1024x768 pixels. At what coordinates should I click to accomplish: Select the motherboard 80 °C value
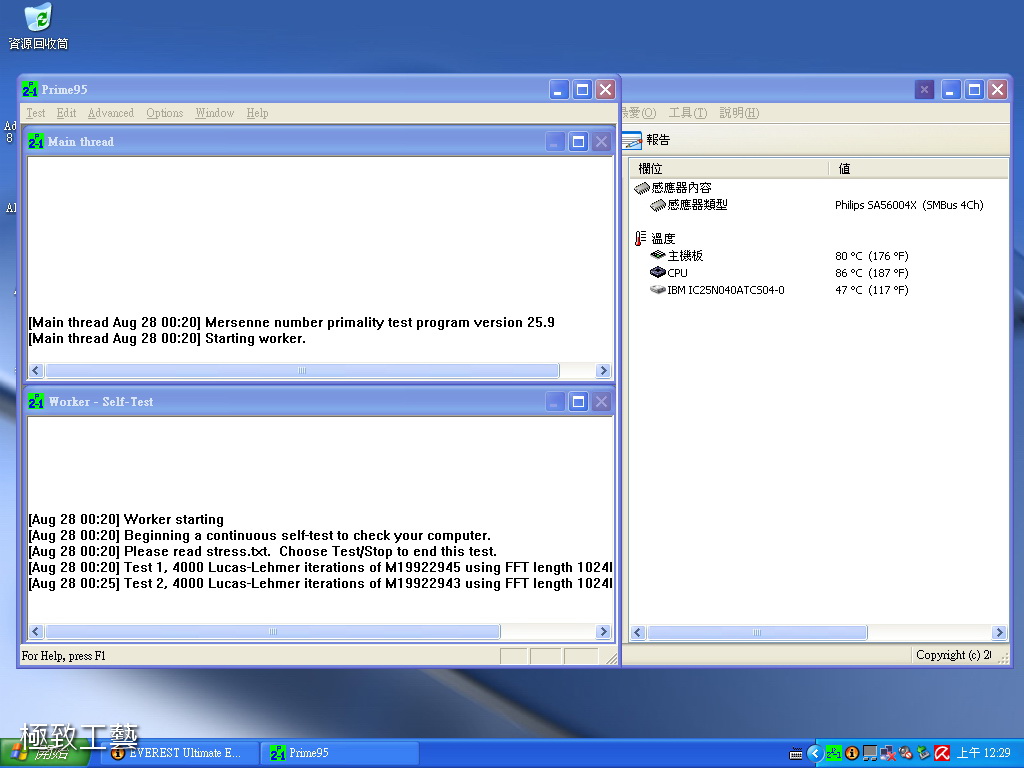coord(872,256)
